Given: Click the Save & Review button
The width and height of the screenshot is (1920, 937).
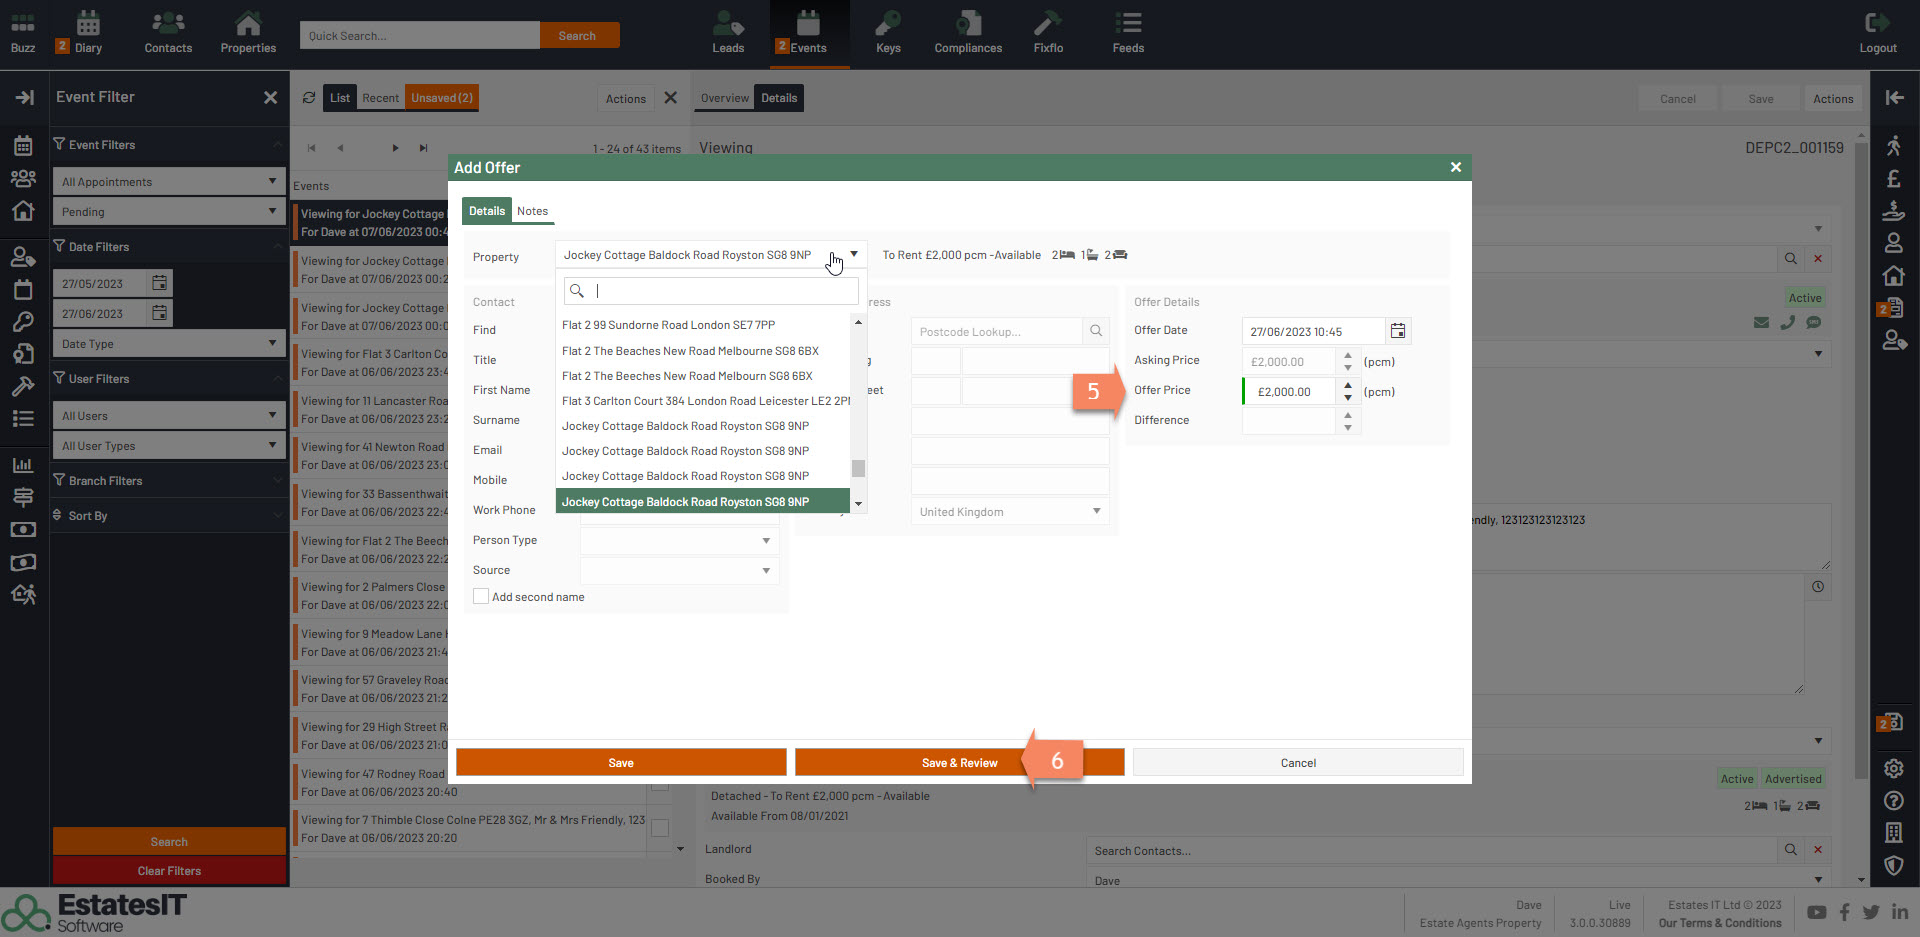Looking at the screenshot, I should tap(959, 763).
